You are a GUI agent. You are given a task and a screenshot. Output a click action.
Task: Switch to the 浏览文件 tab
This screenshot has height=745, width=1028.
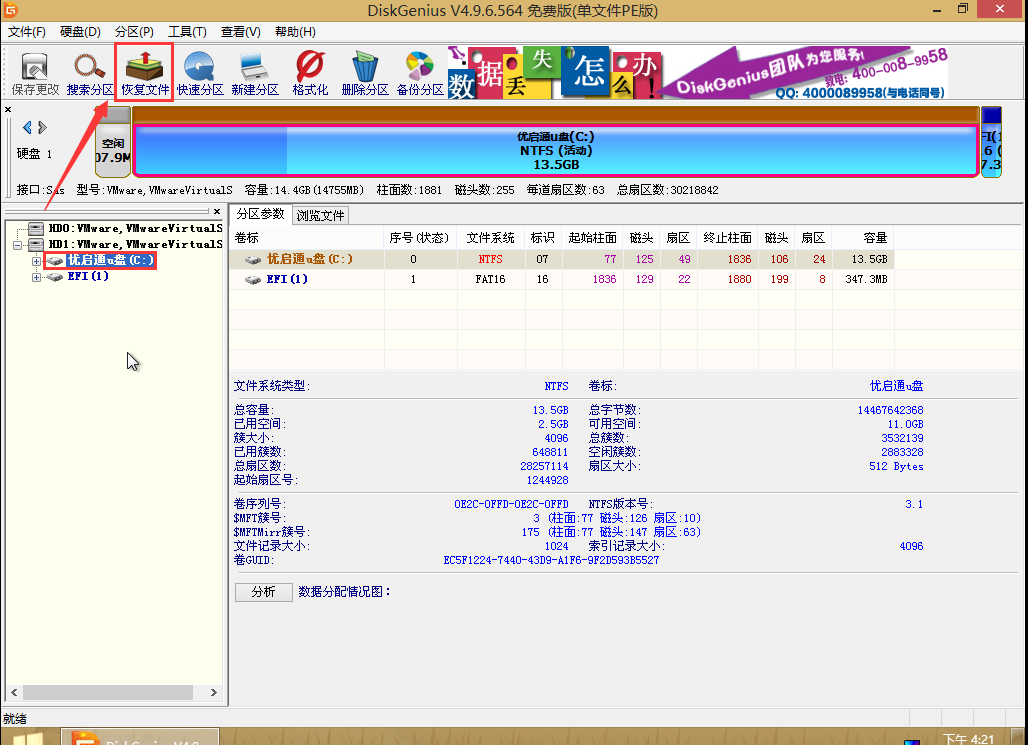(x=320, y=215)
